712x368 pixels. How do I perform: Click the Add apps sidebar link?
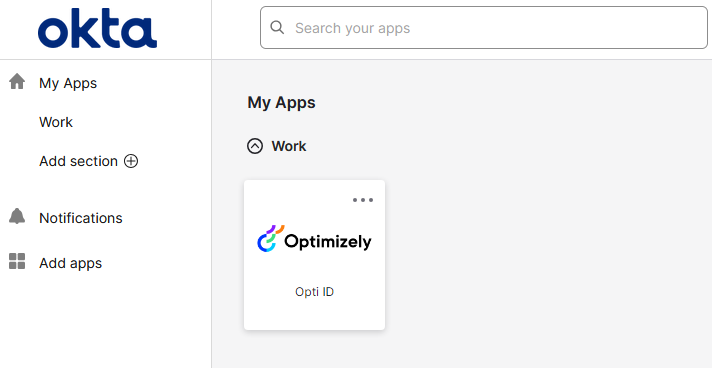click(70, 263)
